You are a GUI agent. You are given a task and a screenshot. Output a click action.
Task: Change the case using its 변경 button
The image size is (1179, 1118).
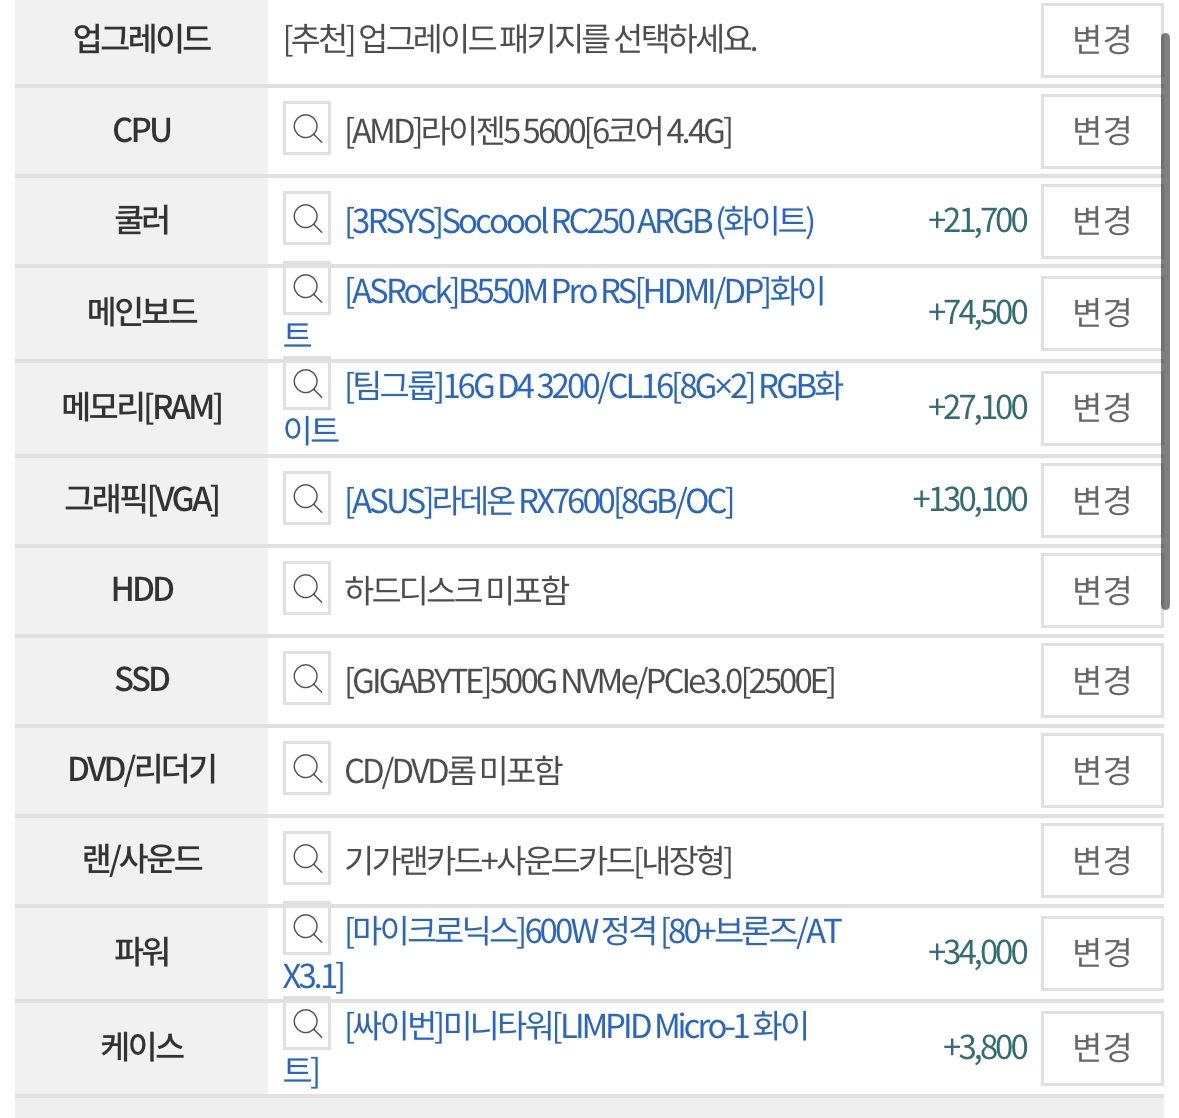pos(1101,1048)
